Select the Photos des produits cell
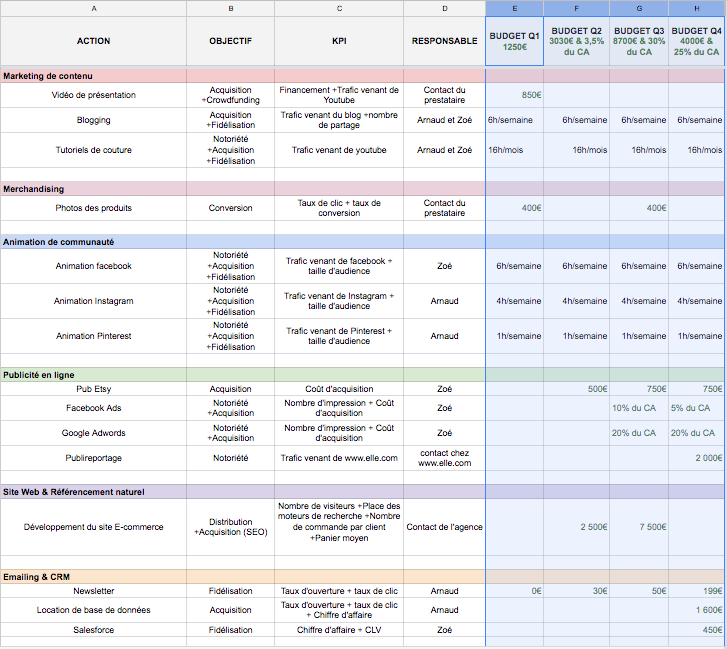This screenshot has height=649, width=727. [93, 208]
